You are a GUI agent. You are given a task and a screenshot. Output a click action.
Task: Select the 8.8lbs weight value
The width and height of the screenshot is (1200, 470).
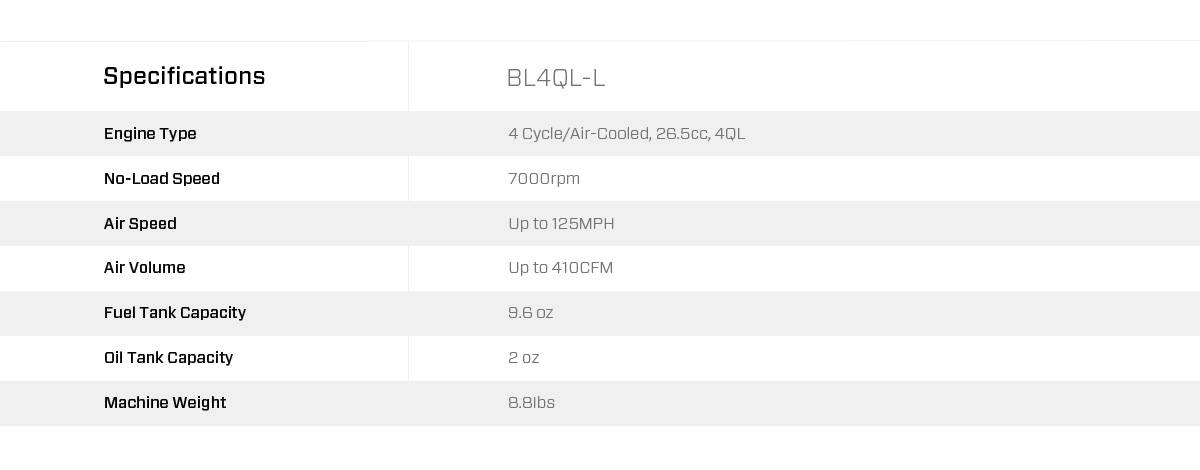pyautogui.click(x=531, y=403)
